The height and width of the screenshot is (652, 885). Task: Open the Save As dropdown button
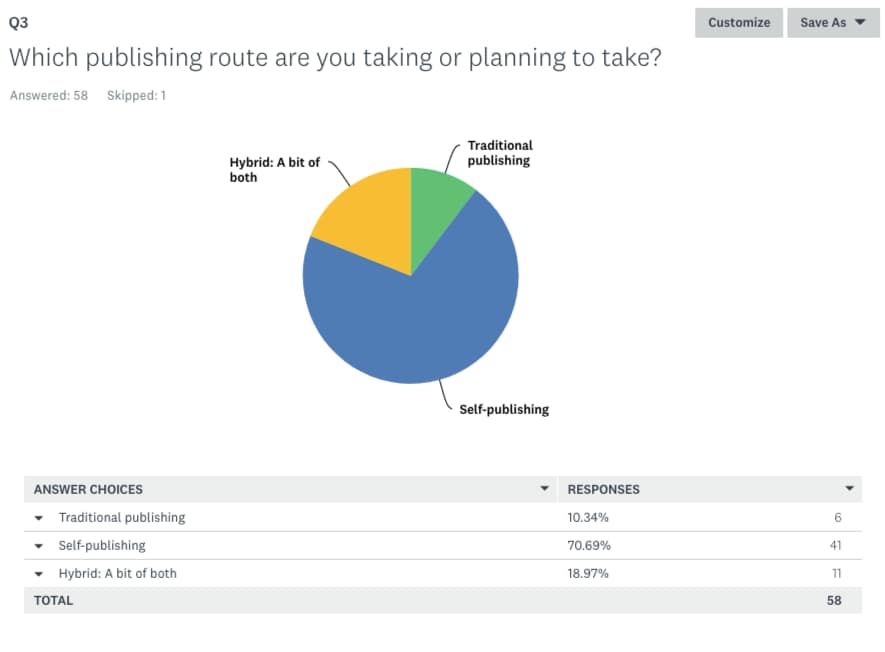pyautogui.click(x=833, y=23)
